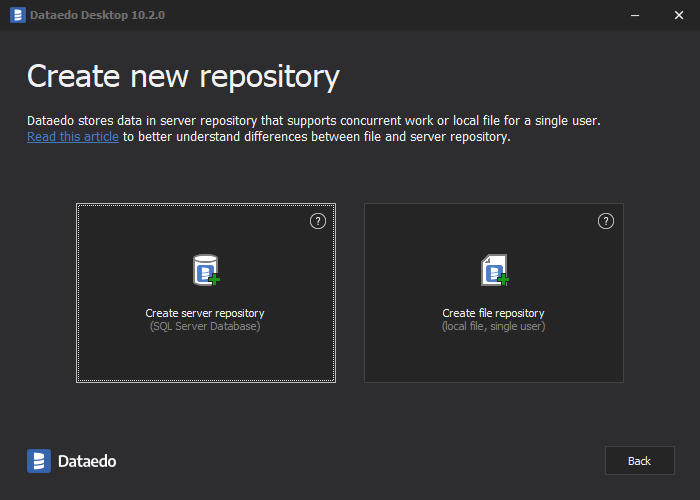Click the server repository database icon
Screen dimensions: 700x500
pos(206,270)
